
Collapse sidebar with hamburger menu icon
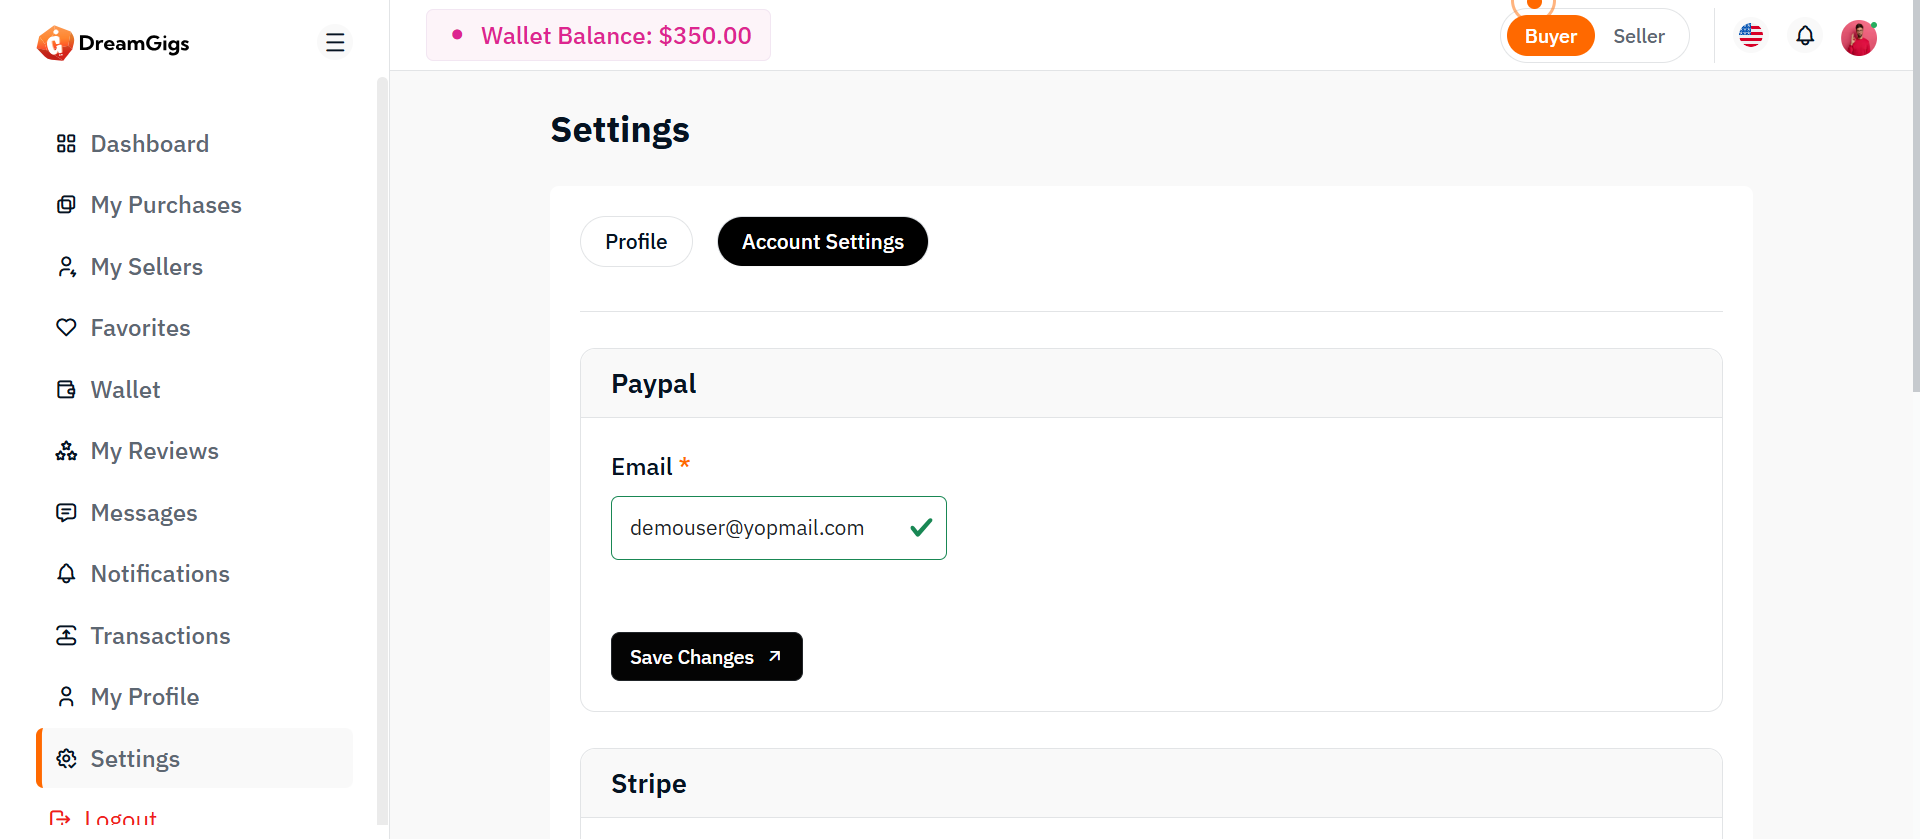pos(335,42)
